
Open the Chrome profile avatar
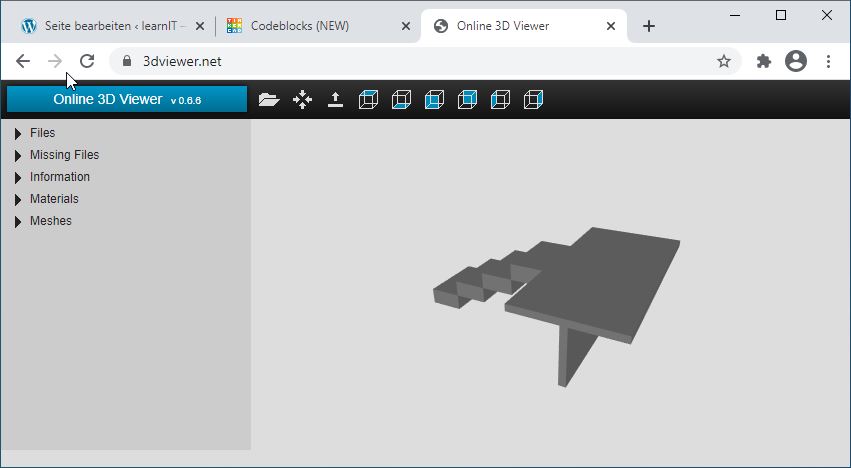coord(796,61)
